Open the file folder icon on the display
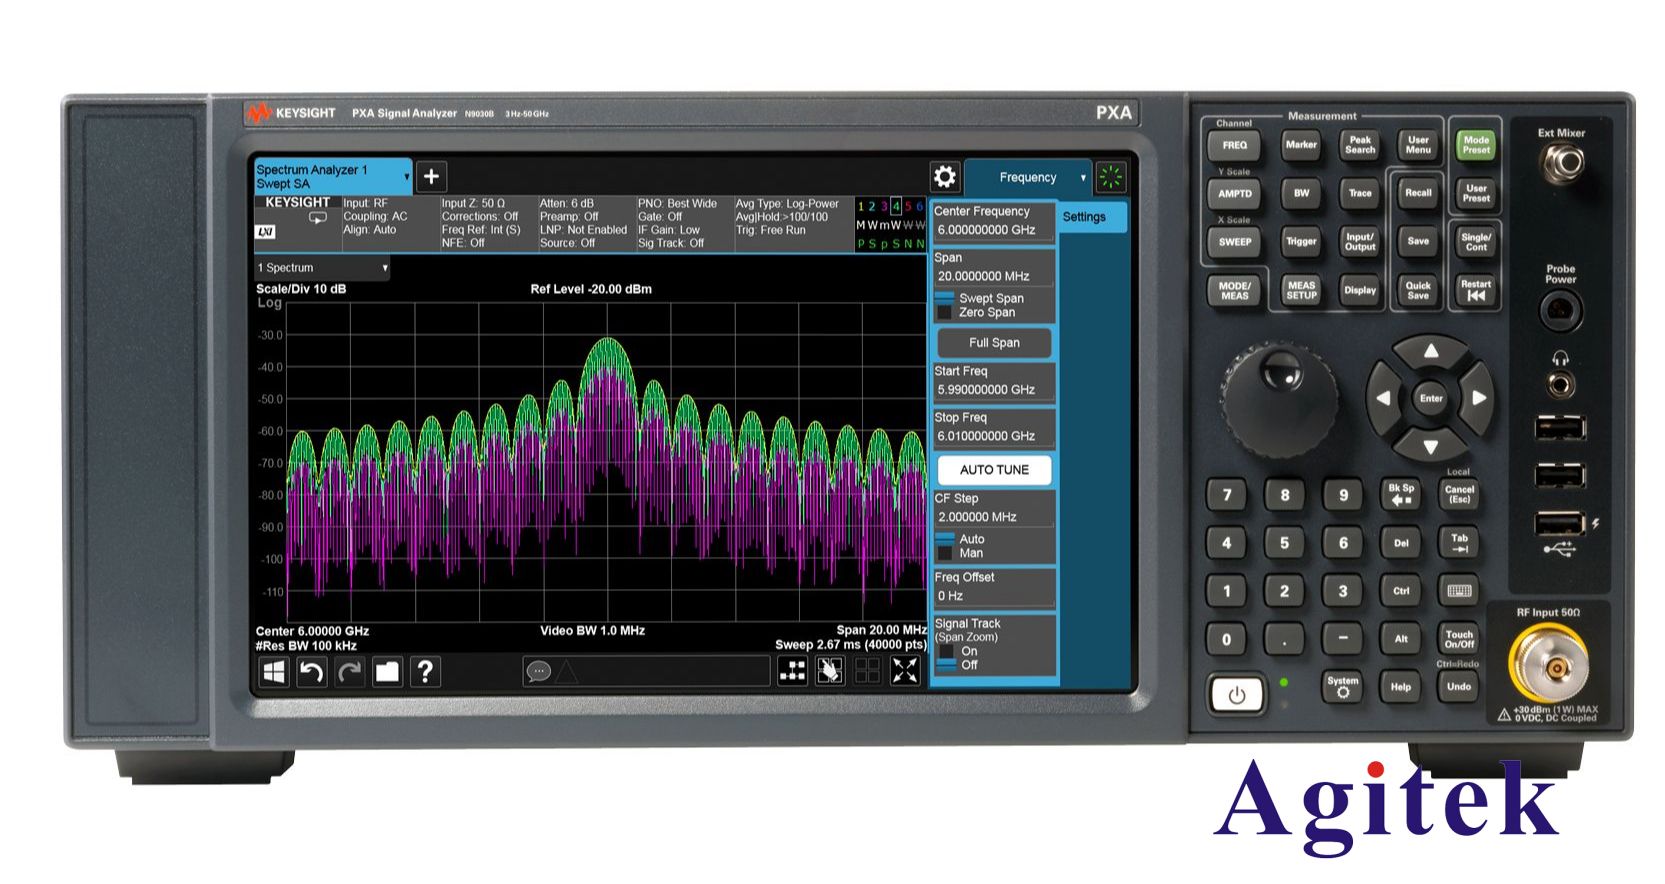Image resolution: width=1665 pixels, height=884 pixels. pos(387,672)
